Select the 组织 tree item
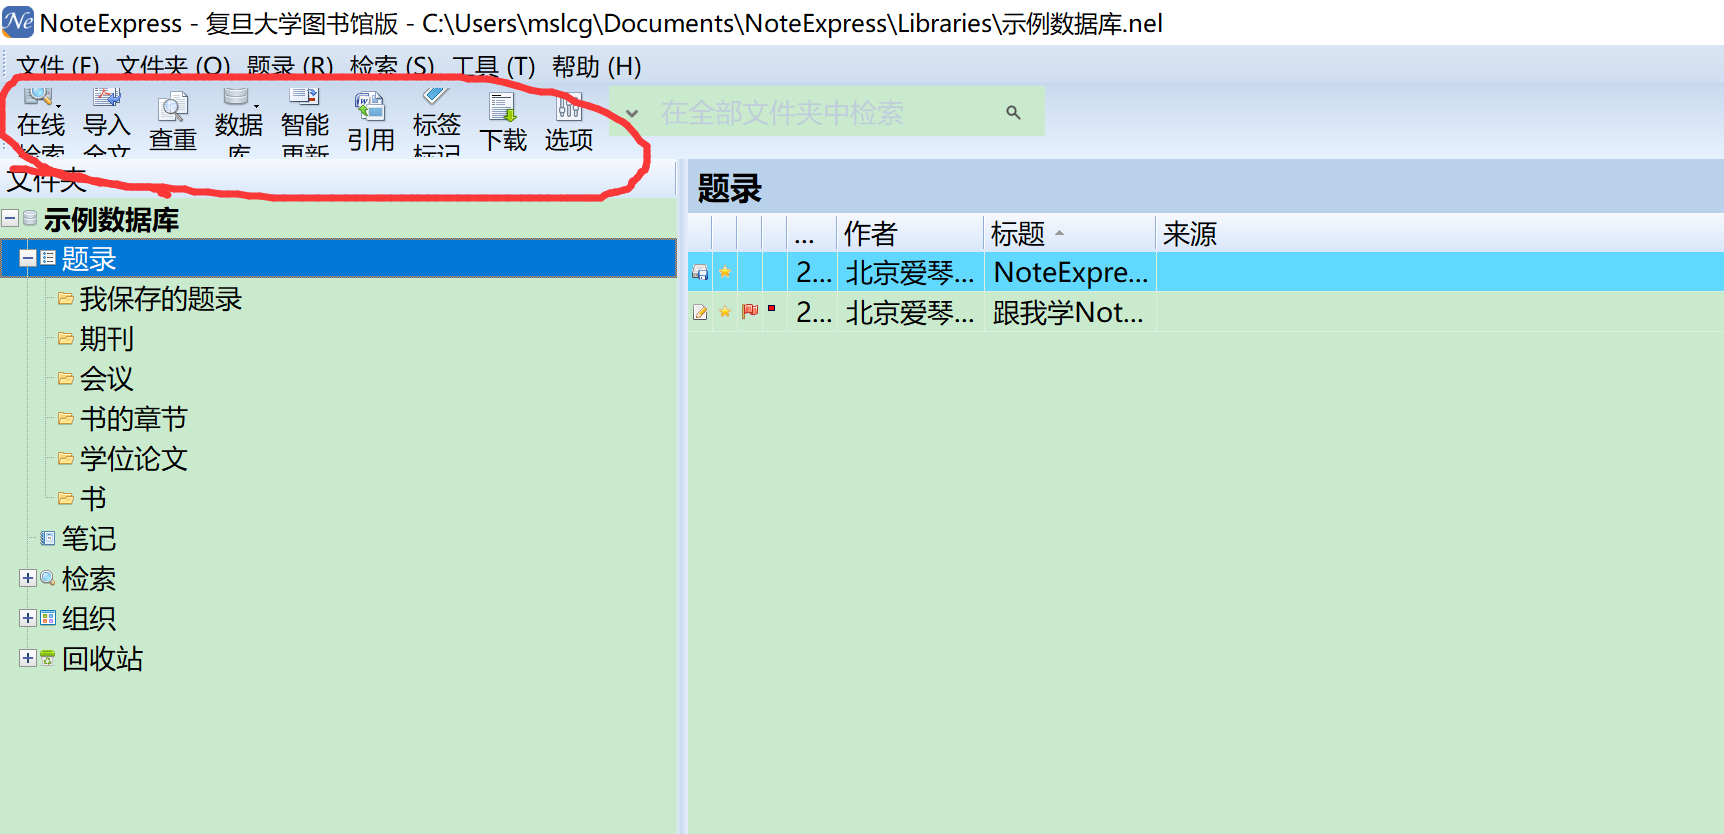The width and height of the screenshot is (1724, 834). coord(89,618)
